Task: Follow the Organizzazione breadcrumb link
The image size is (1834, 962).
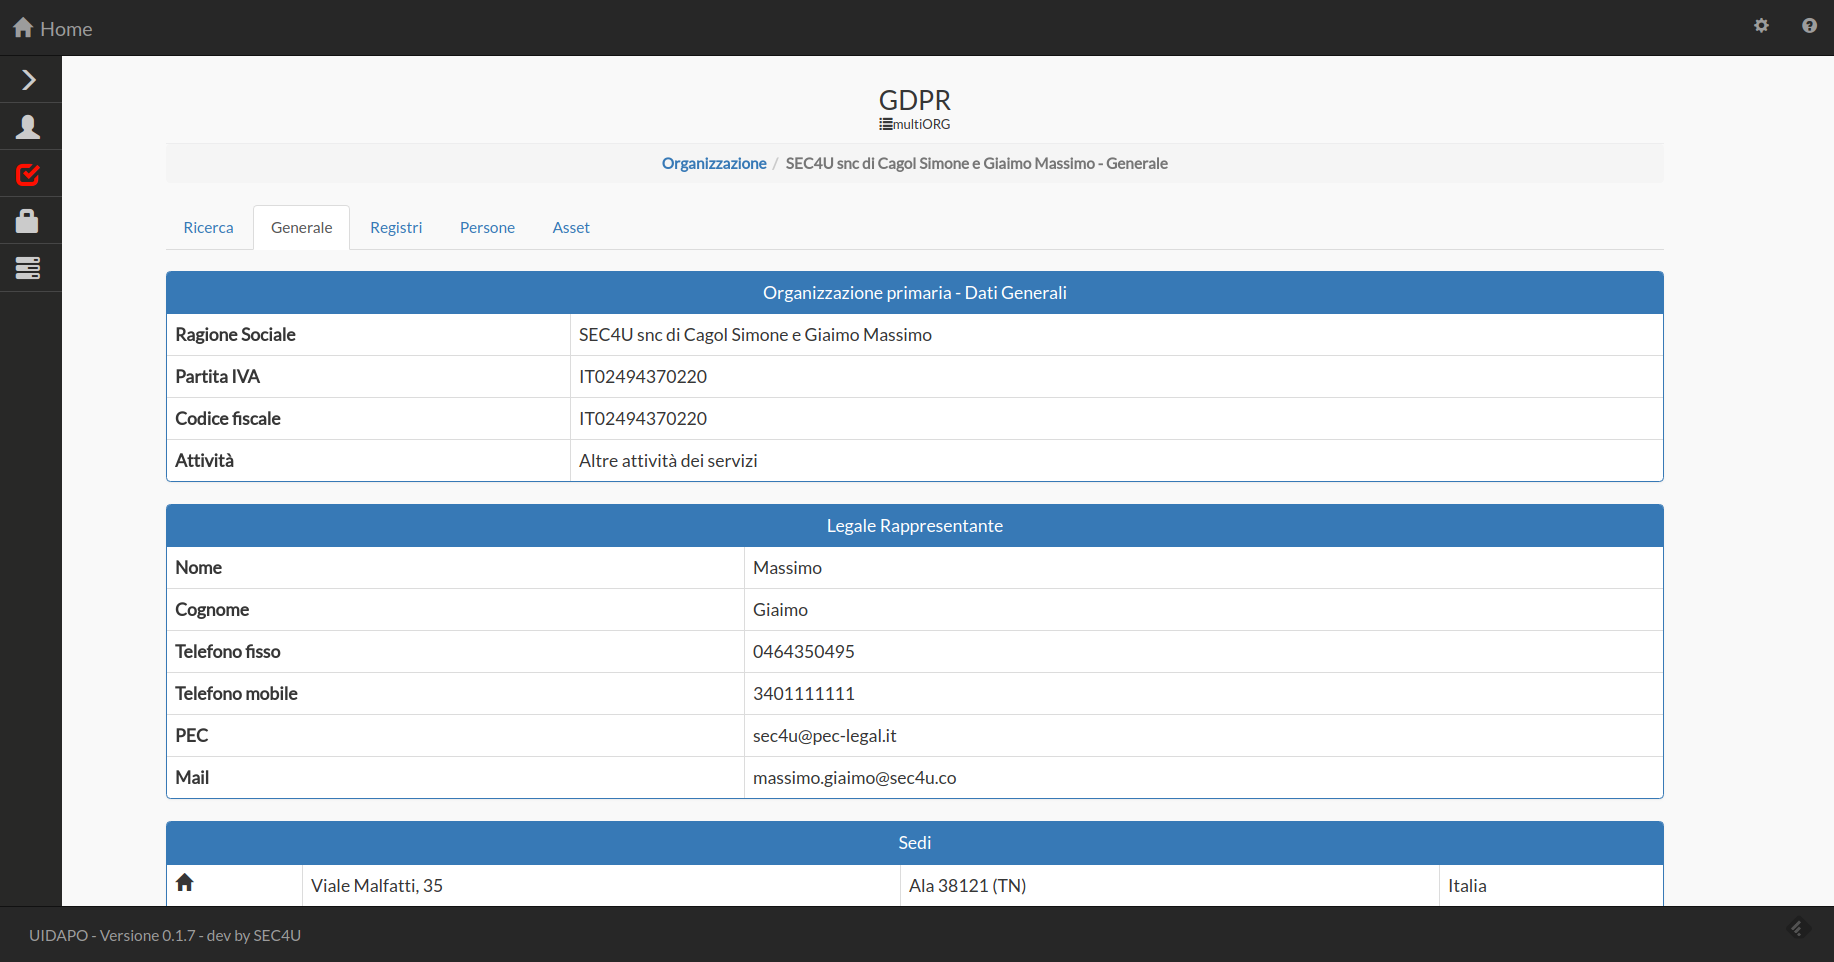Action: (x=714, y=163)
